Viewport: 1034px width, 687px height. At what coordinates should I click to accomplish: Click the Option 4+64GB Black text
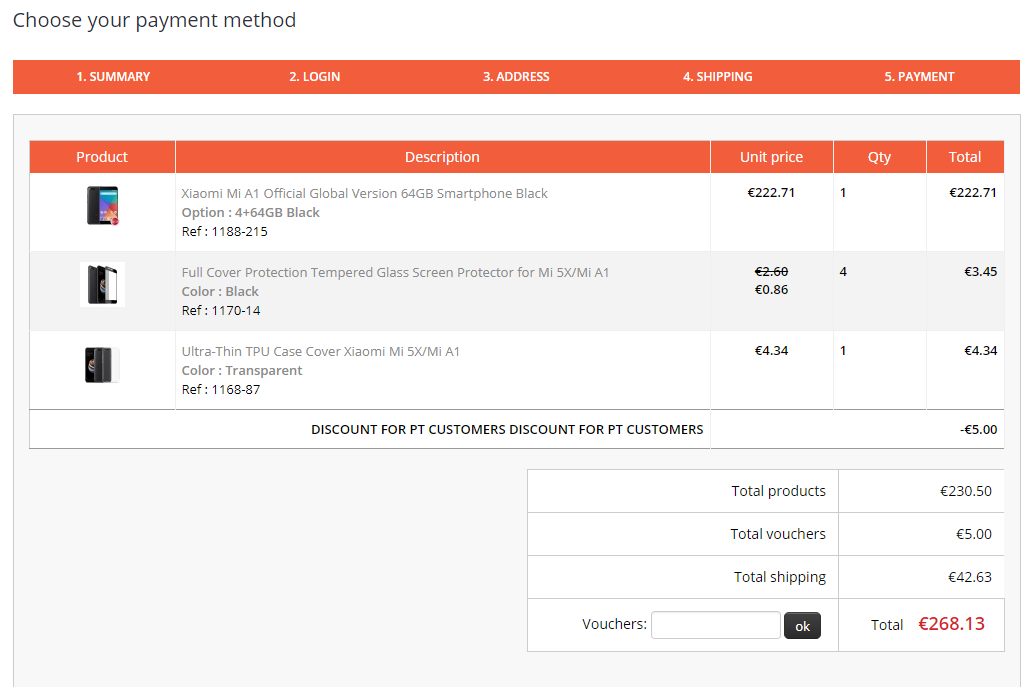[x=250, y=213]
